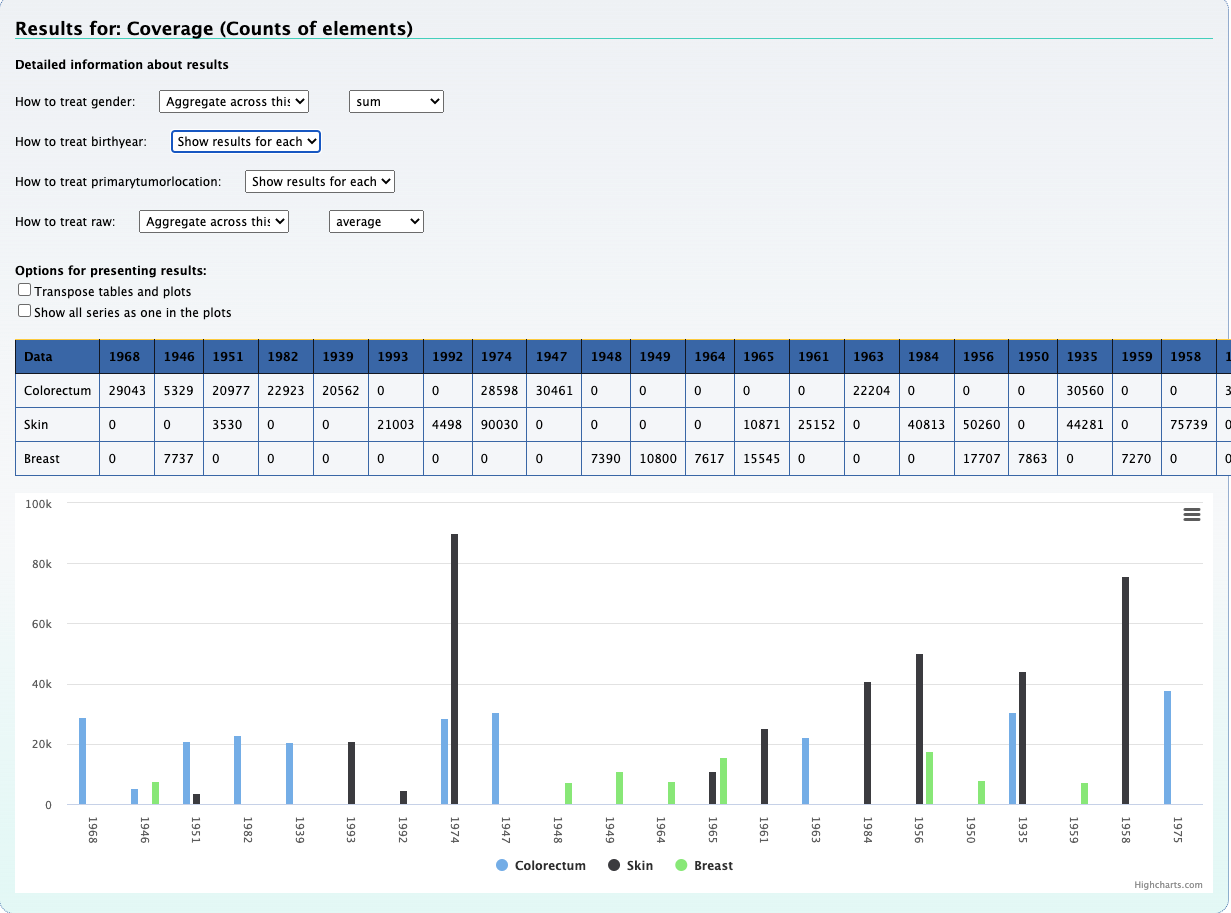Open the primarytumorlocation treatment dropdown
Viewport: 1231px width, 913px height.
tap(320, 181)
